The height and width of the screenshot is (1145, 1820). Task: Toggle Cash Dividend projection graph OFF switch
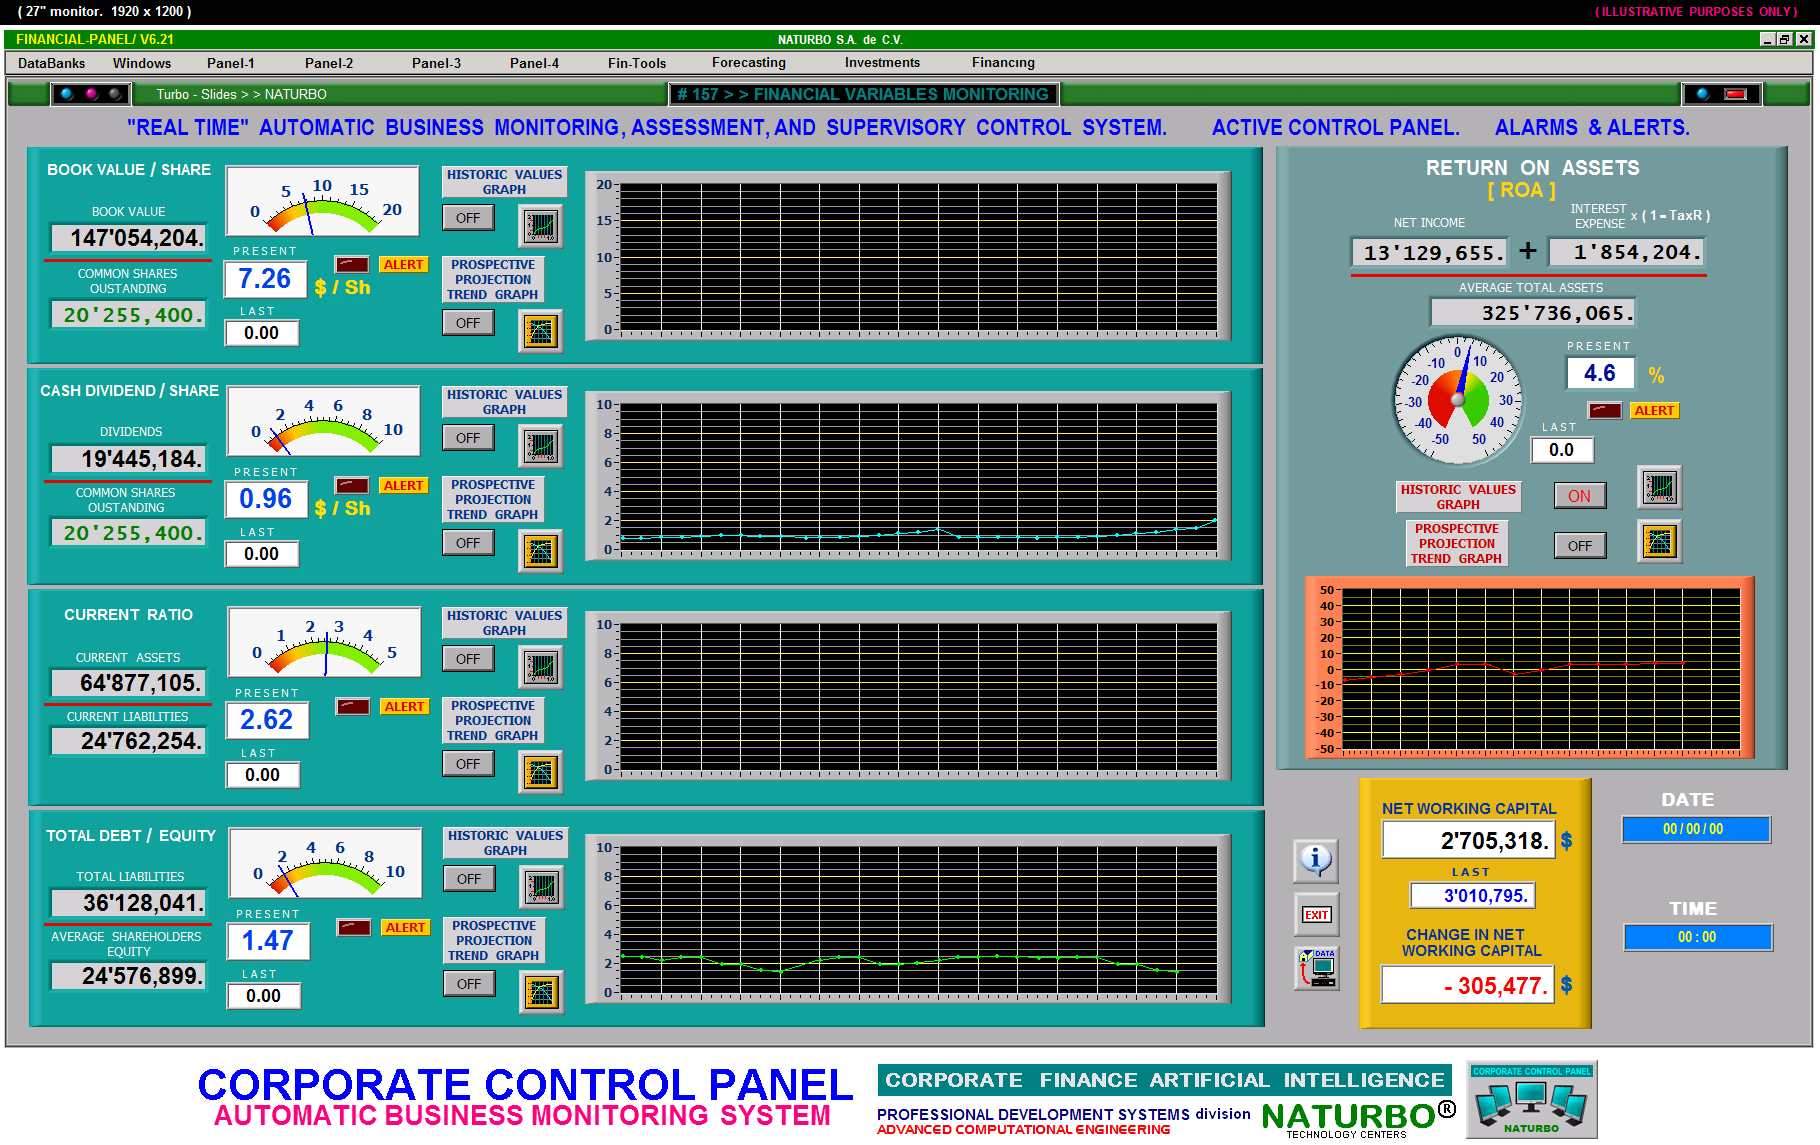[x=468, y=542]
